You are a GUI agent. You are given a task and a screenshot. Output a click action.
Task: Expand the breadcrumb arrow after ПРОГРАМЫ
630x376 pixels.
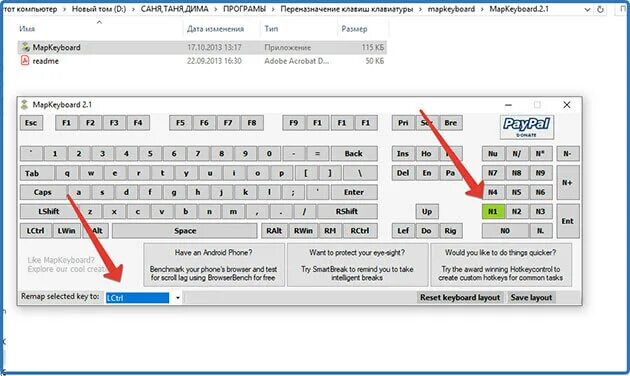pos(273,9)
